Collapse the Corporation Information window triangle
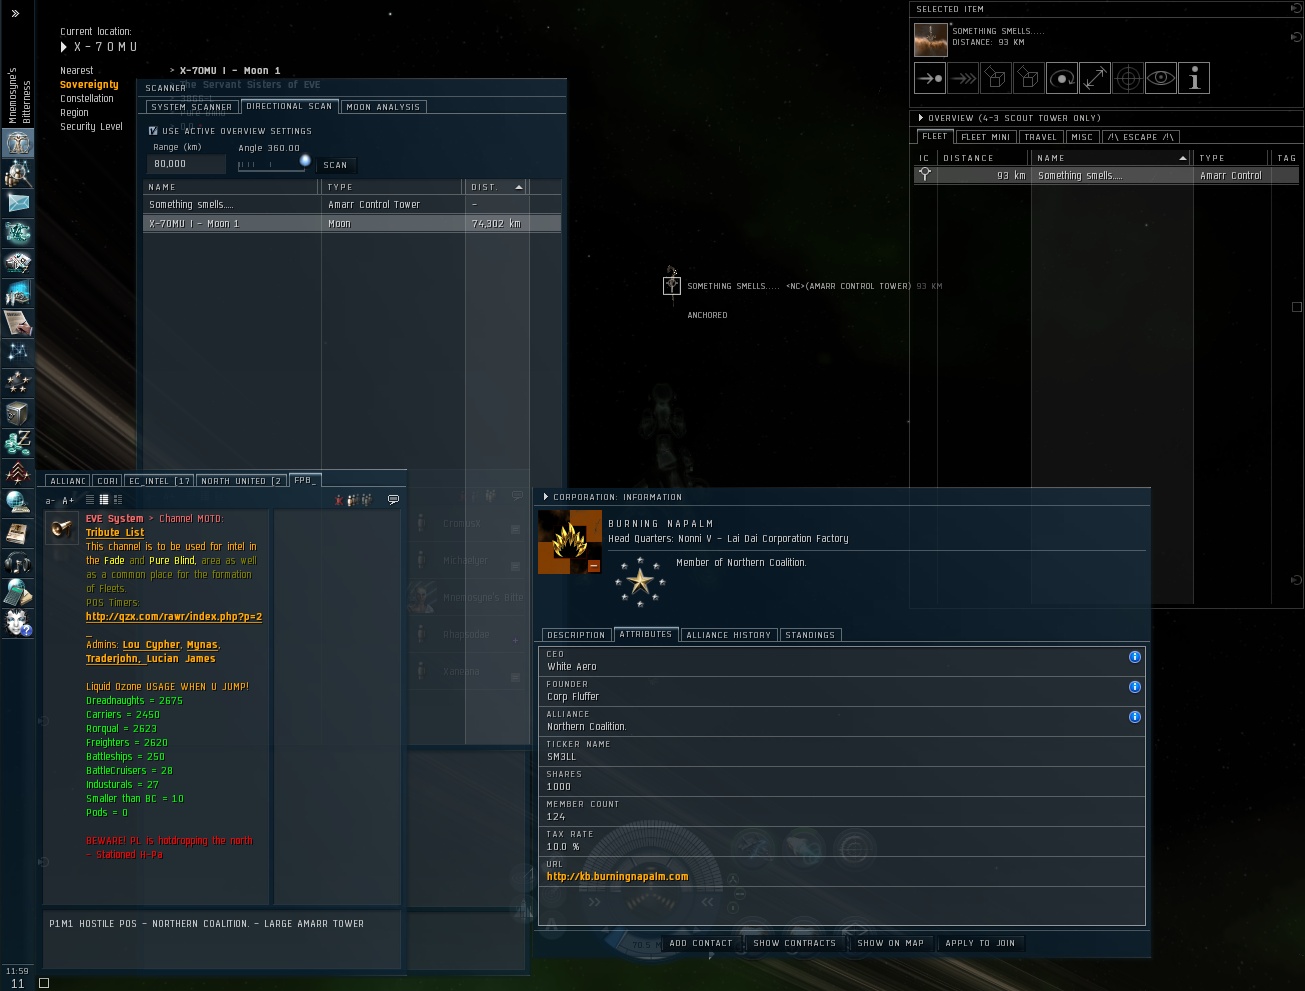 545,497
